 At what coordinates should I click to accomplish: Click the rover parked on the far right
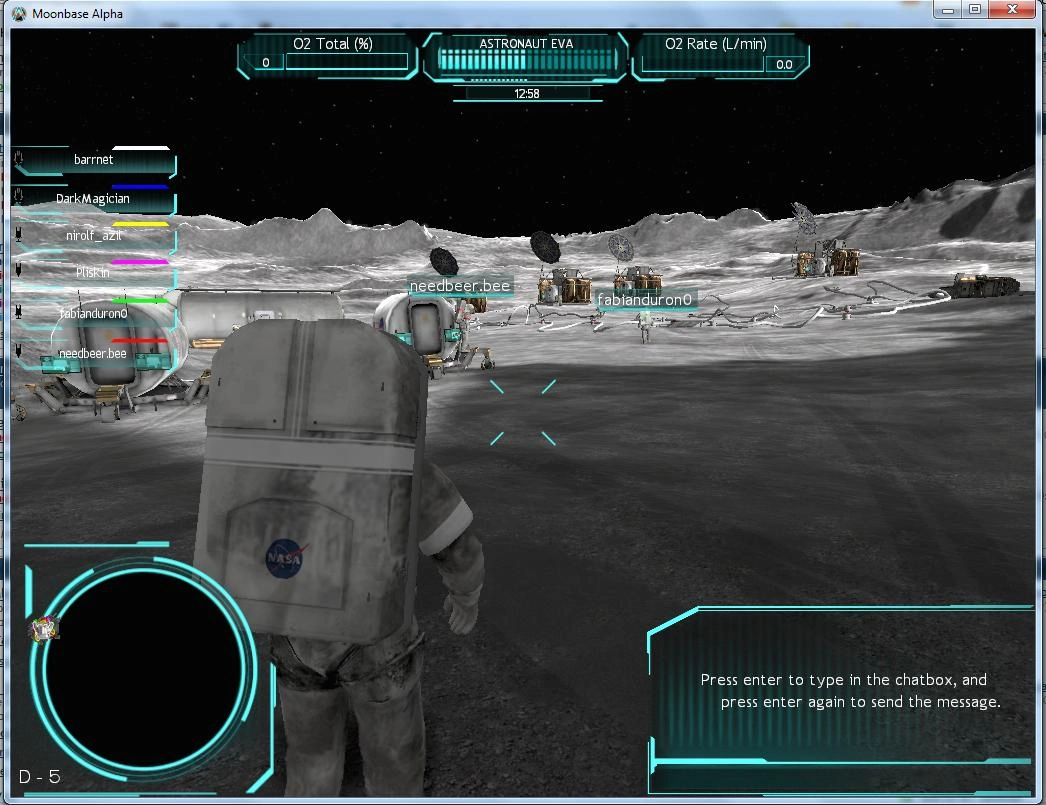(x=985, y=285)
